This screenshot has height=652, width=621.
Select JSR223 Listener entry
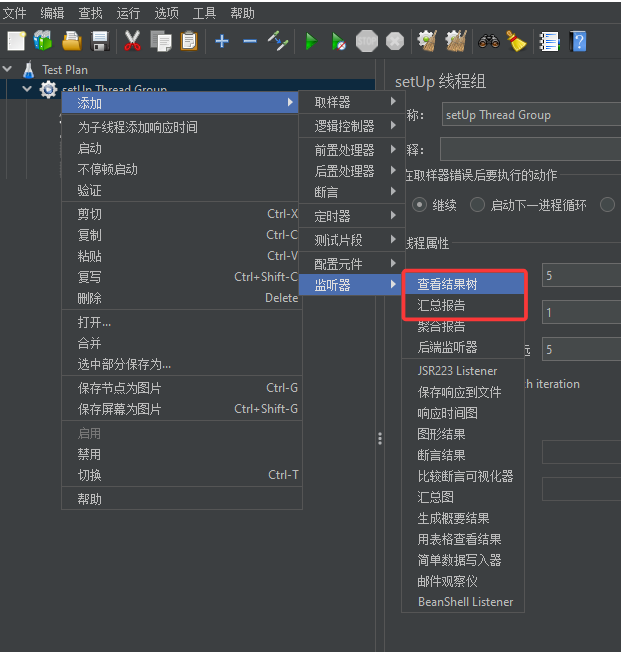(463, 371)
